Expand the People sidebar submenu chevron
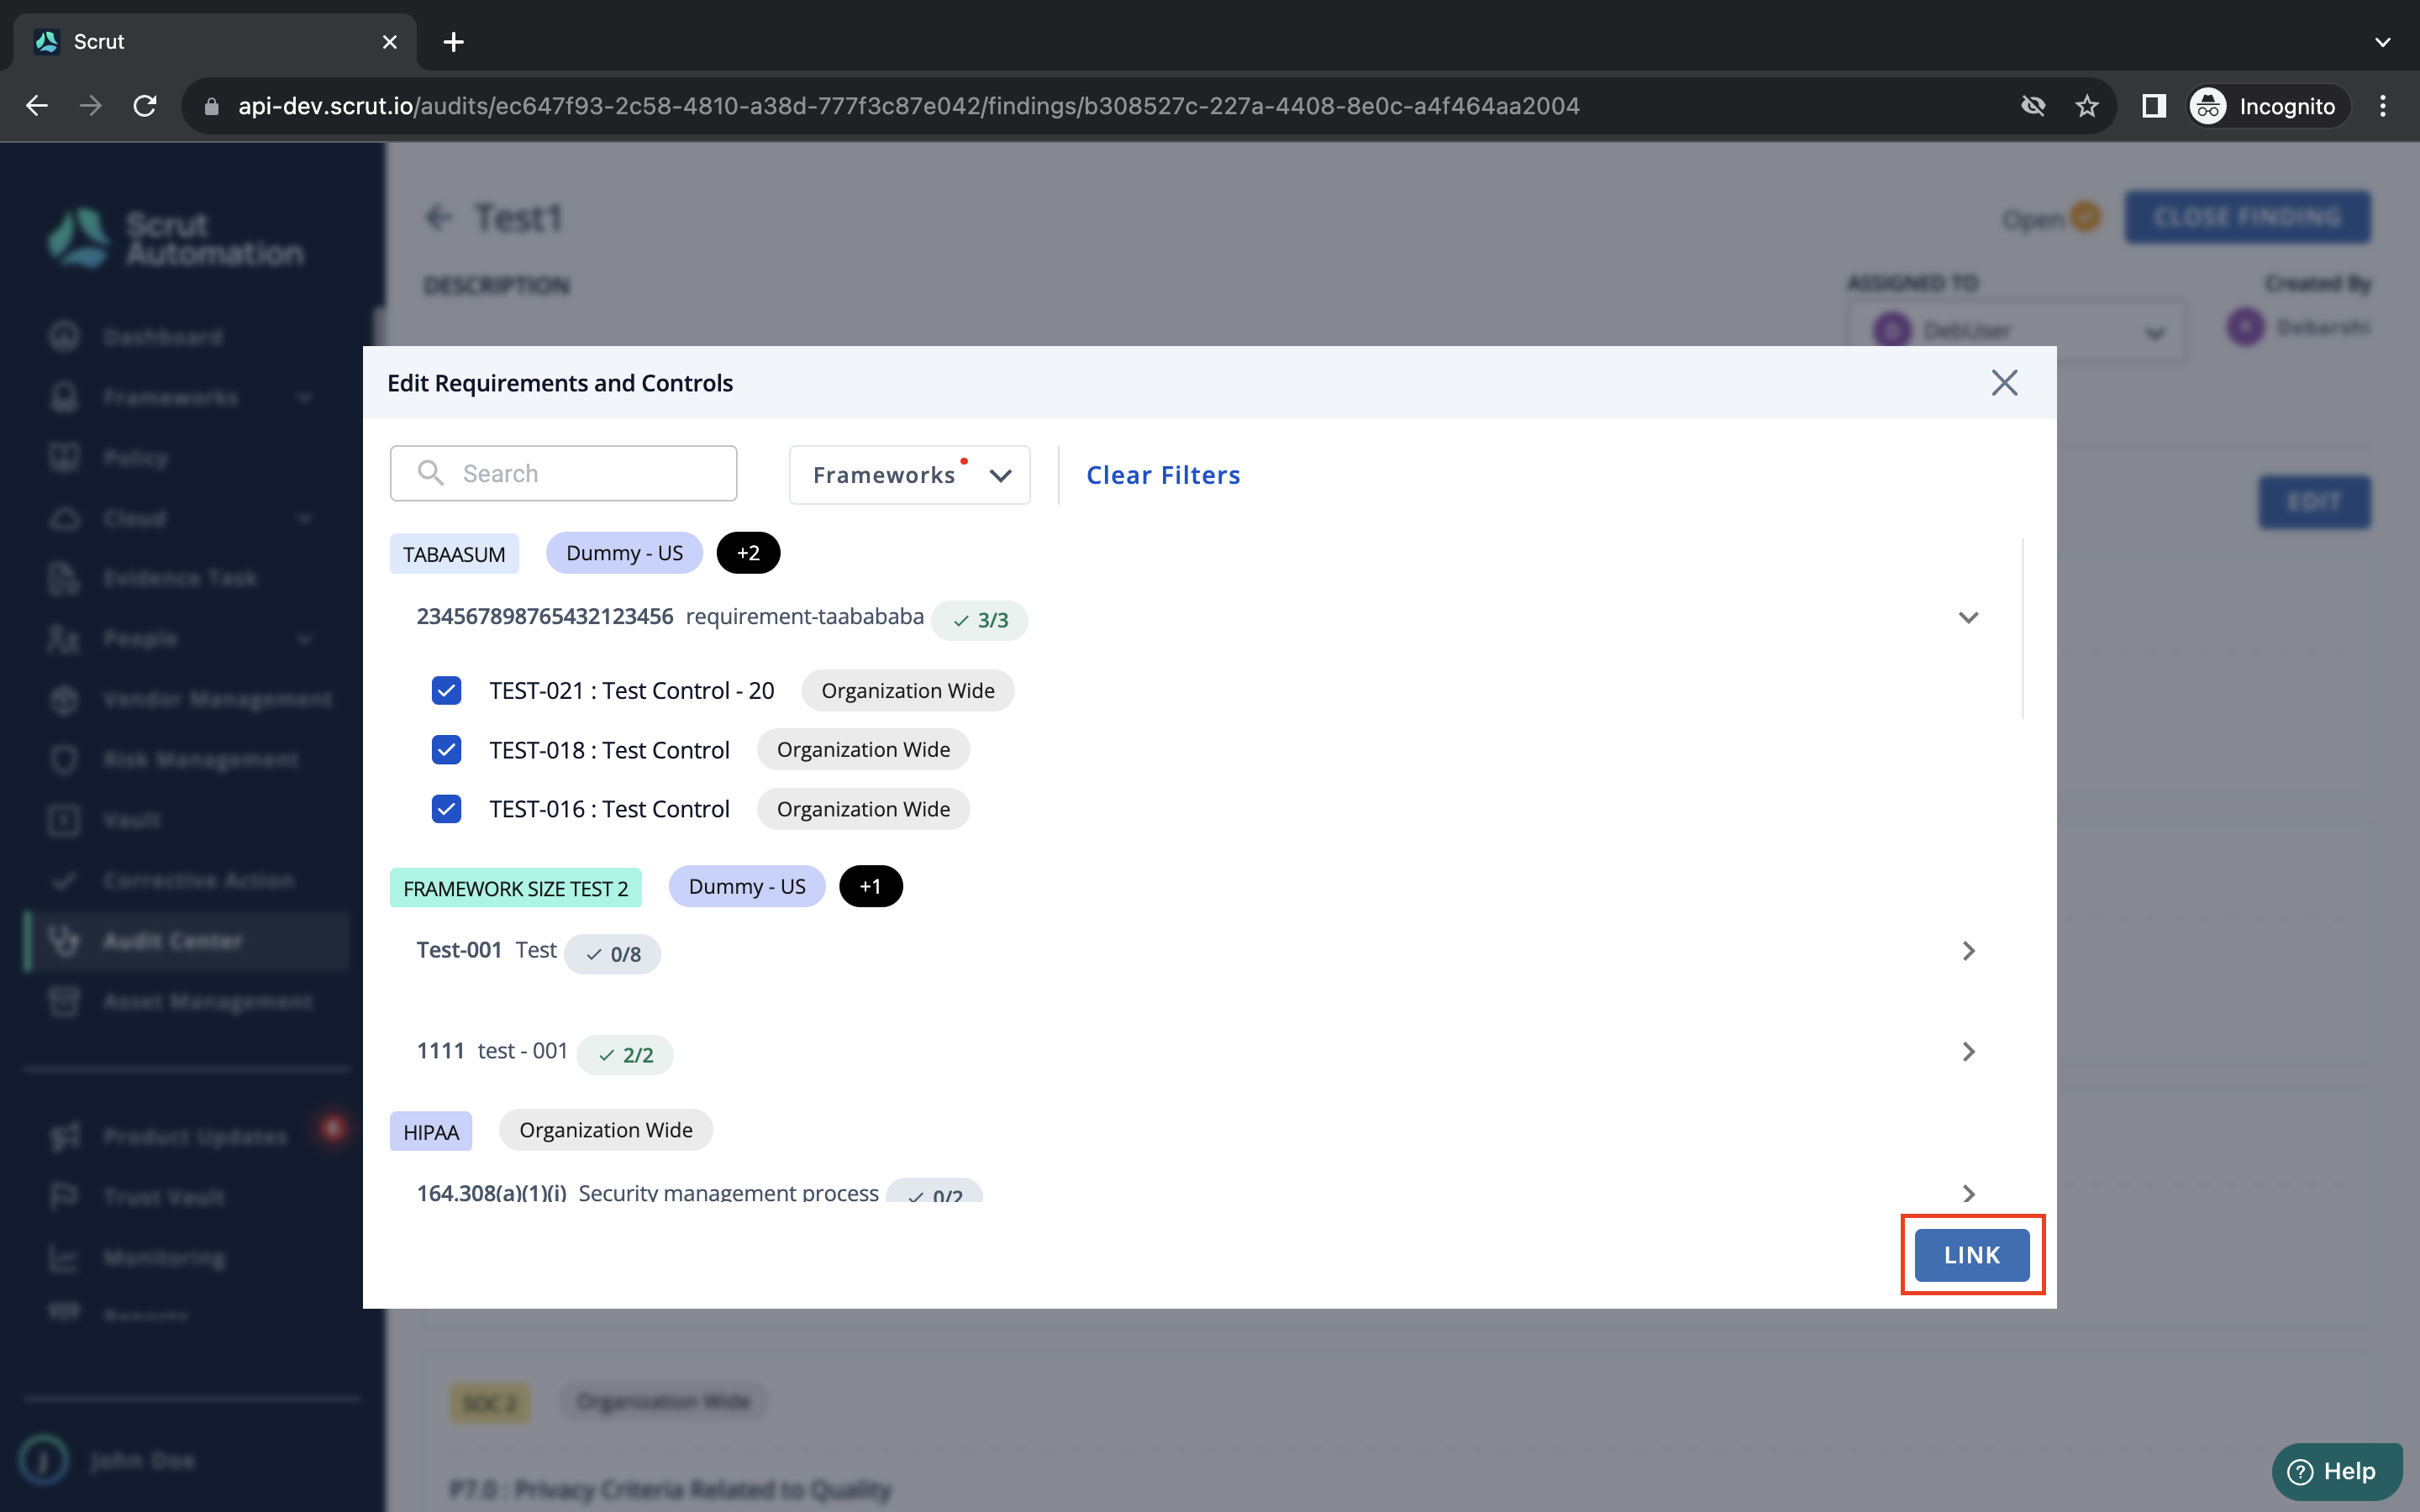Screen dimensions: 2420x1512 (x=304, y=639)
